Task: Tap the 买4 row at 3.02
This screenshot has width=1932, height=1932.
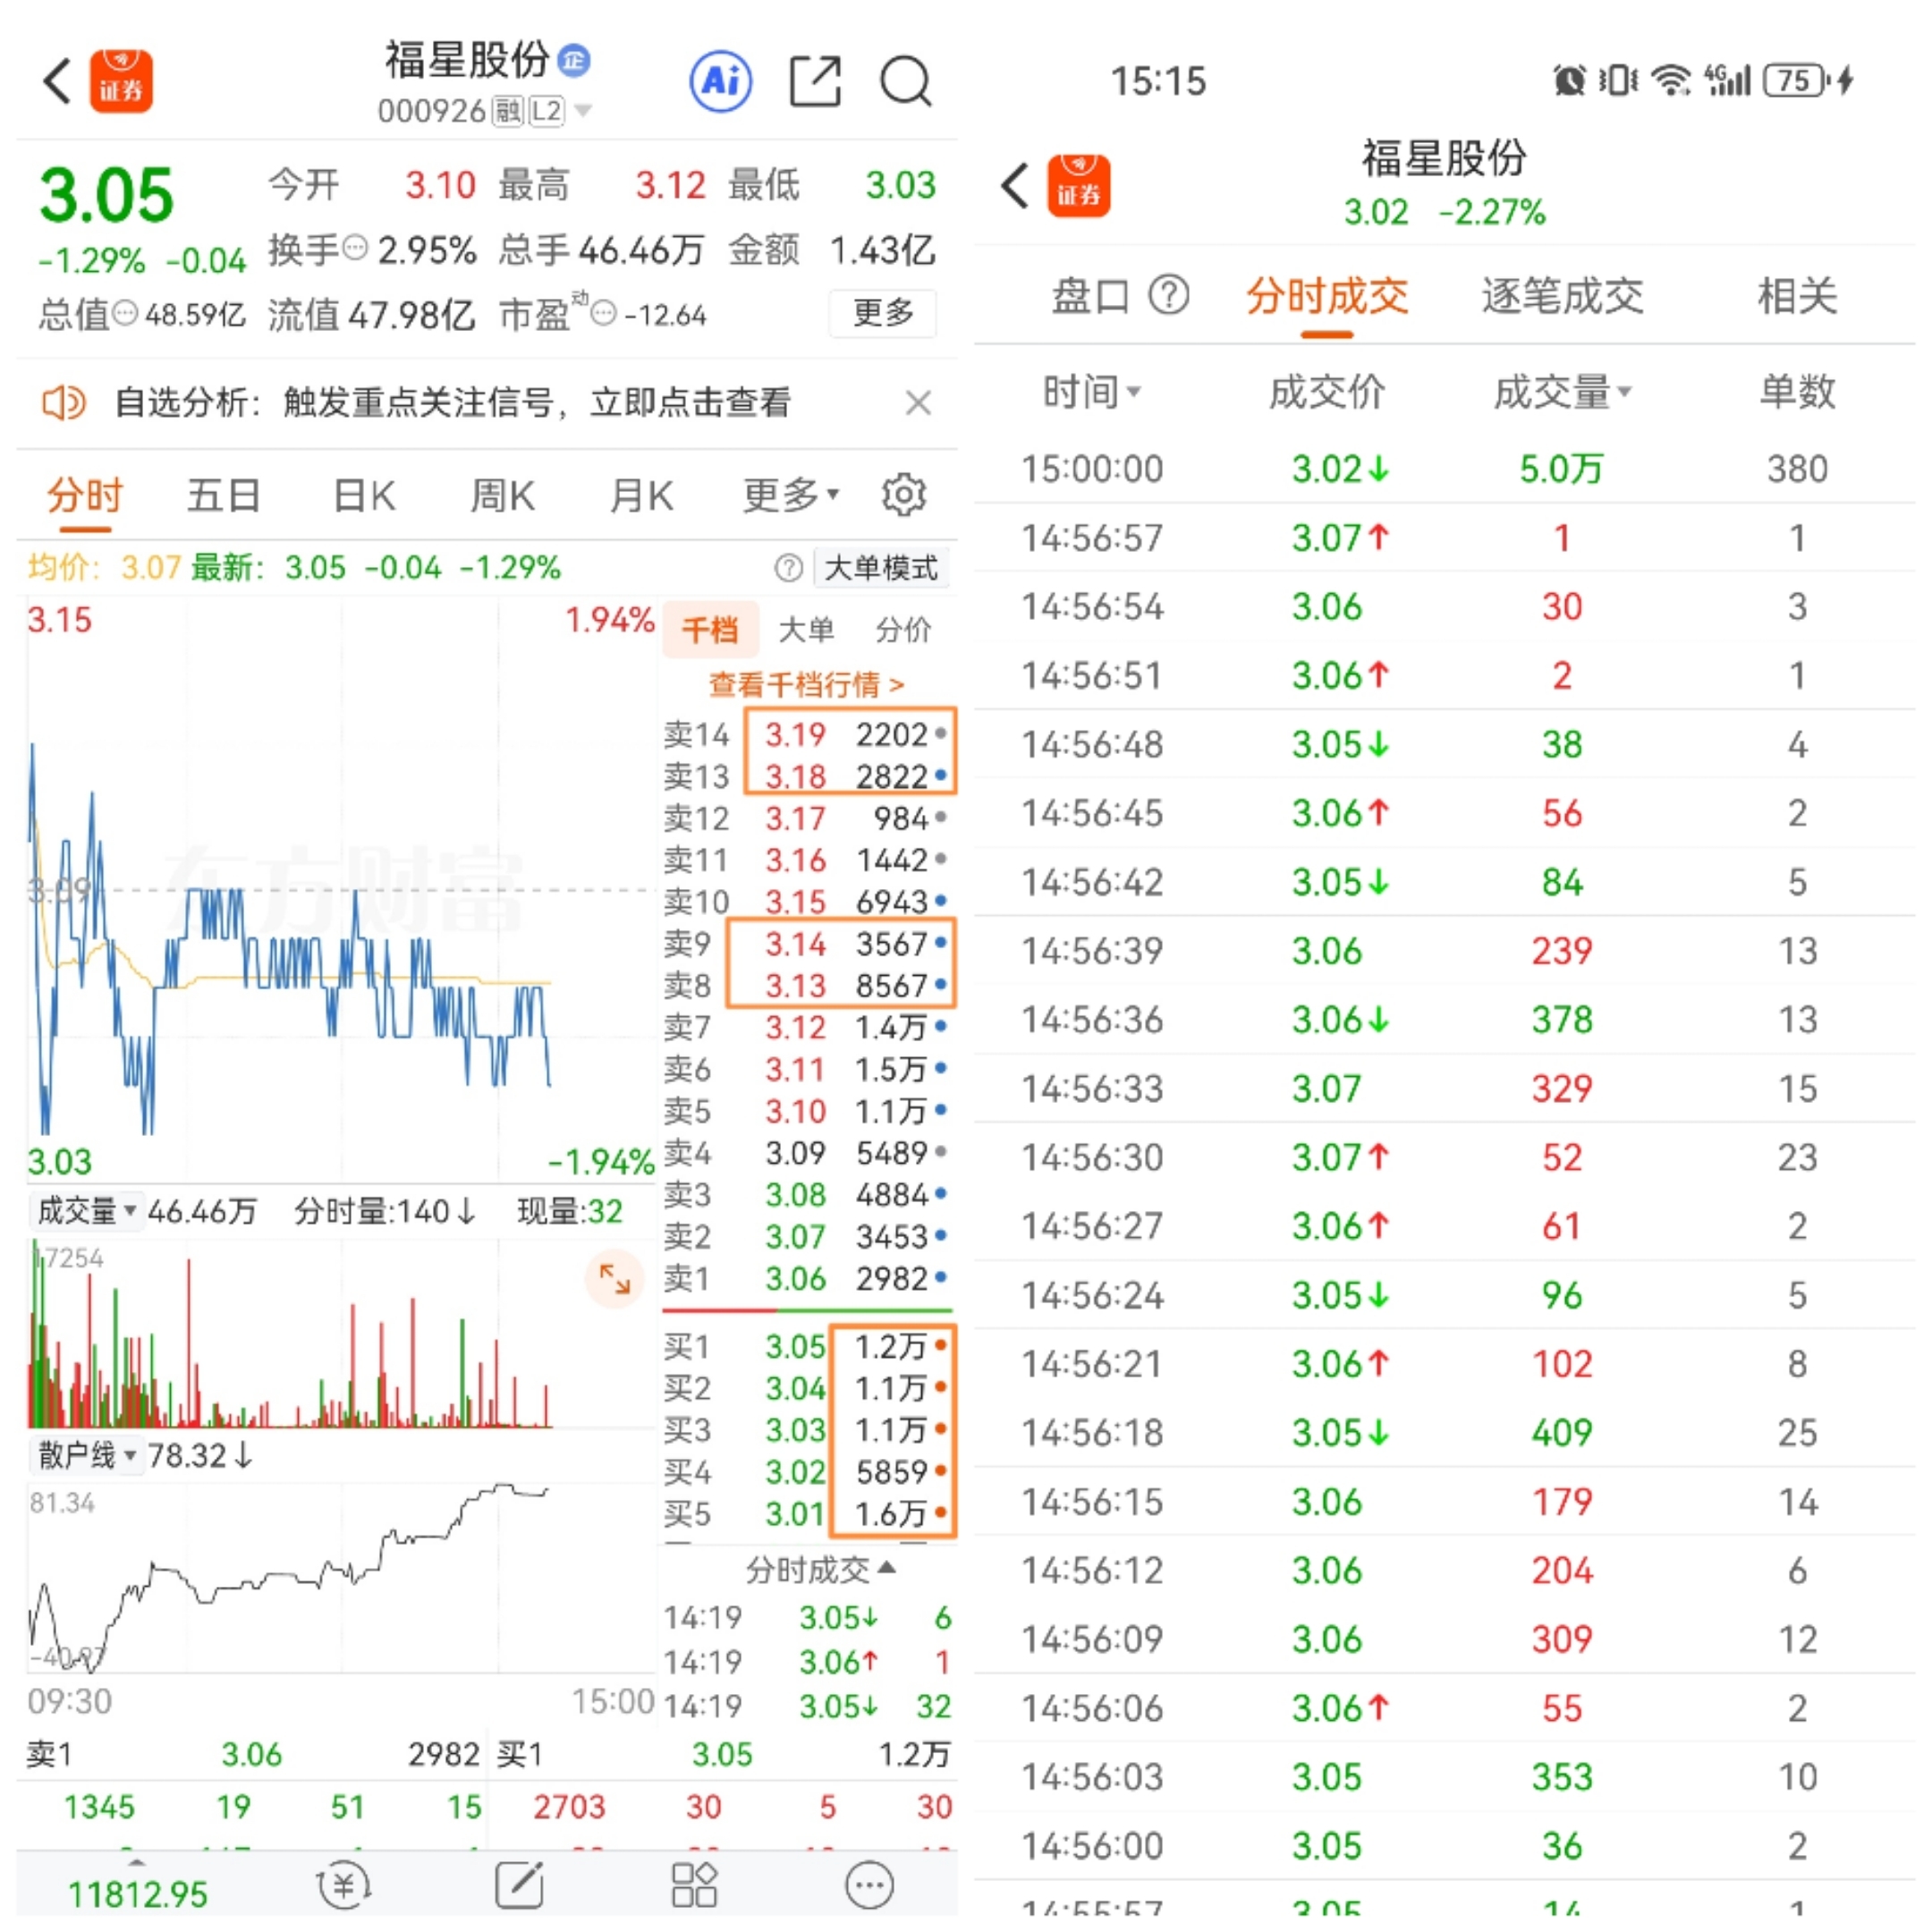Action: coord(806,1472)
